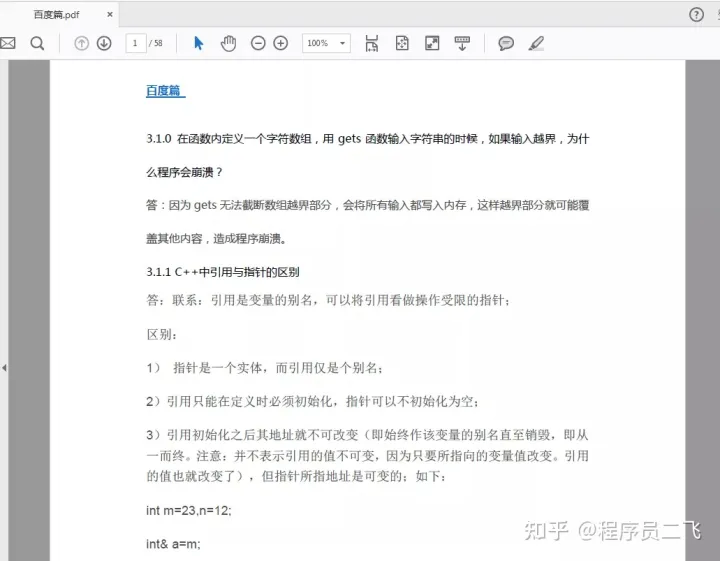
Task: Click the line 盖其他内容,造成程序崩溃。
Action: (x=216, y=238)
